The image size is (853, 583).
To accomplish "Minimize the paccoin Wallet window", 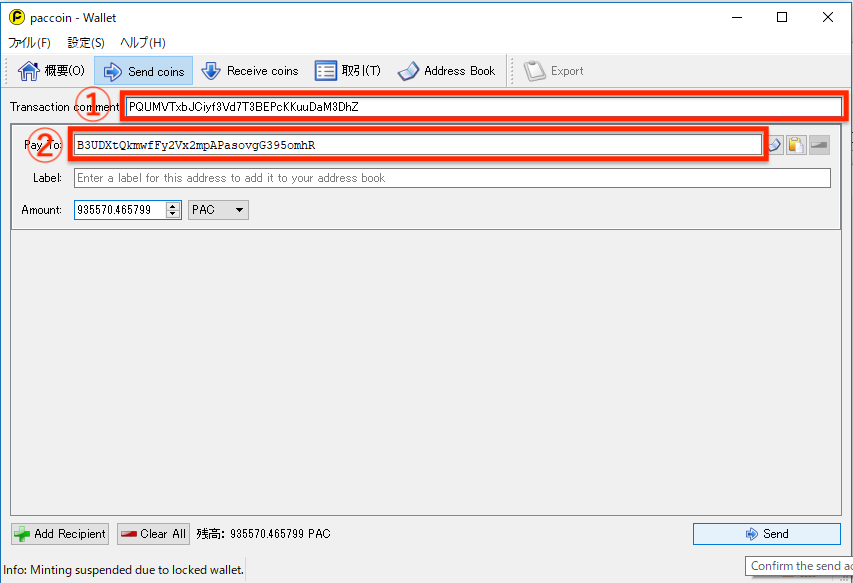I will tap(737, 17).
